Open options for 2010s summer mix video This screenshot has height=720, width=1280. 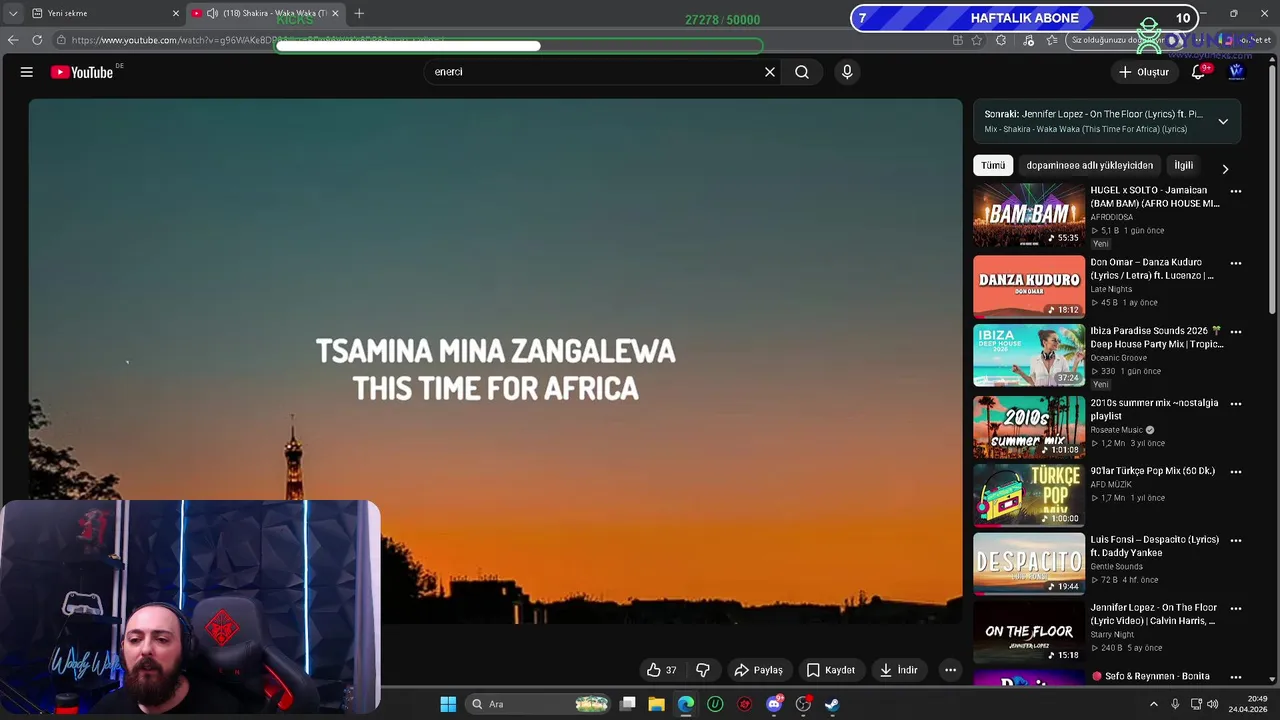(x=1236, y=404)
